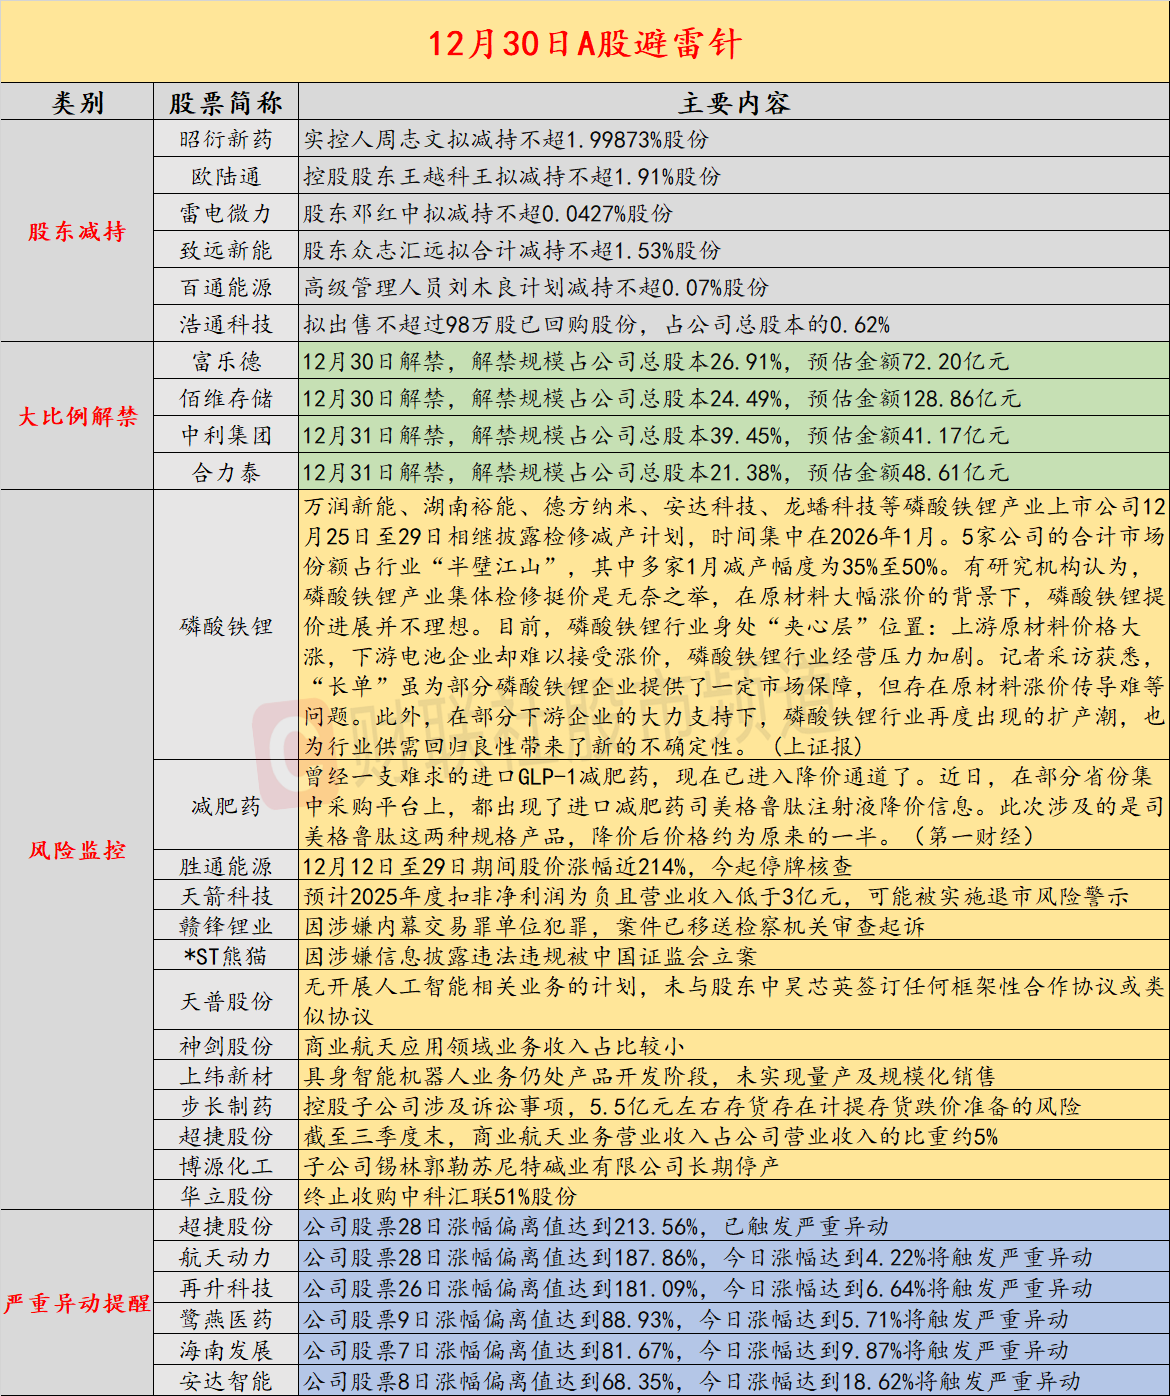
Task: Select stock name 胜通能源
Action: [226, 866]
